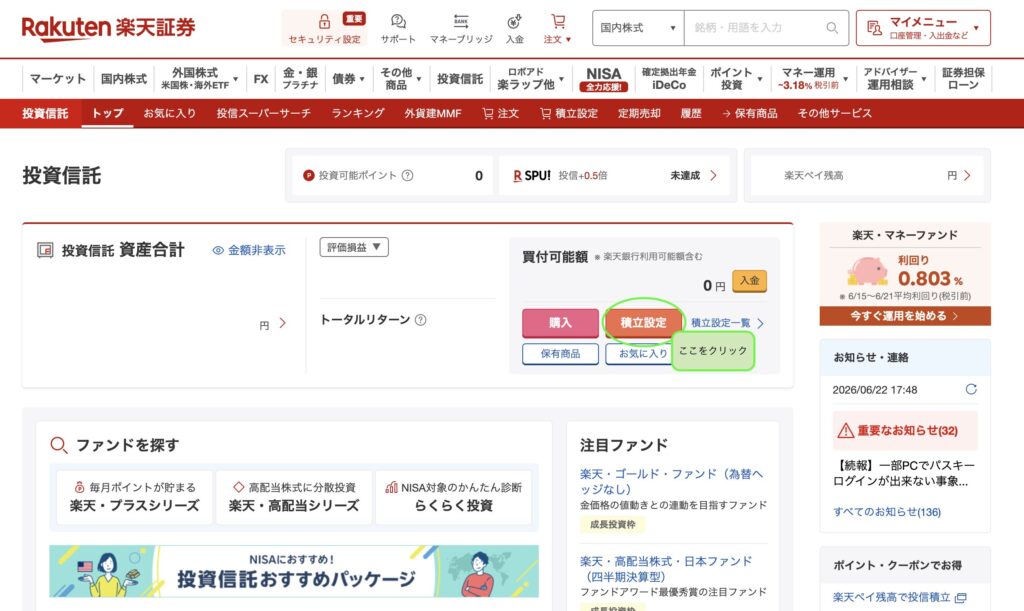Open Support chat icon
1024x611 pixels.
398,21
